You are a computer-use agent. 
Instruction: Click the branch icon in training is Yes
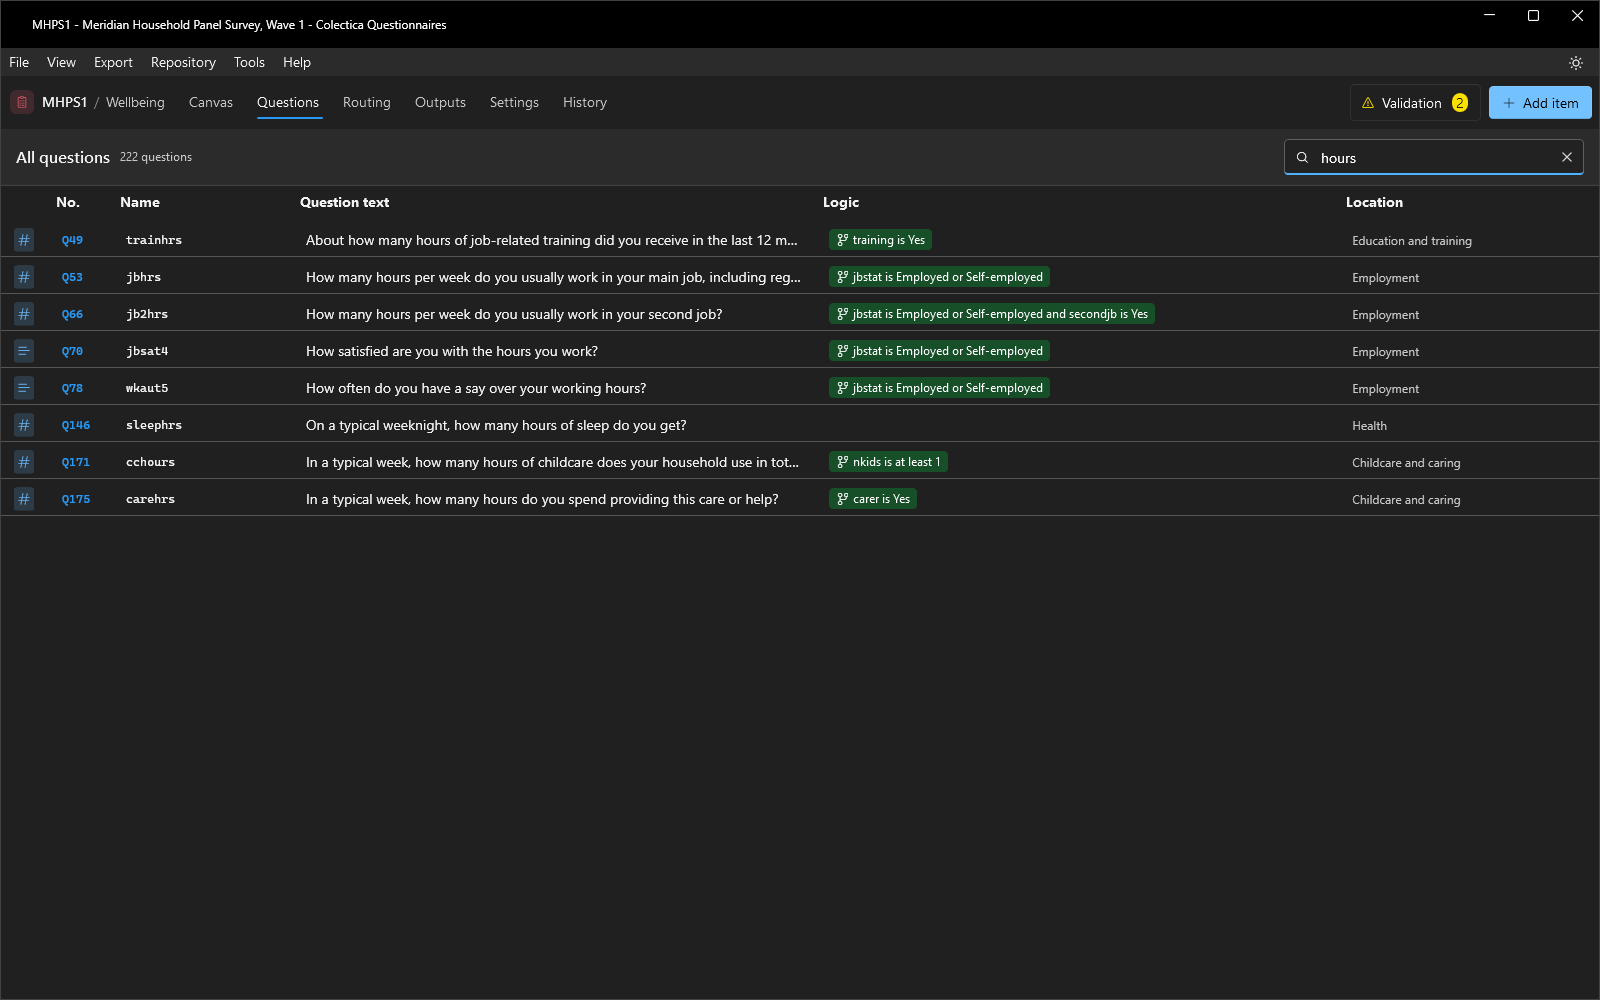843,240
